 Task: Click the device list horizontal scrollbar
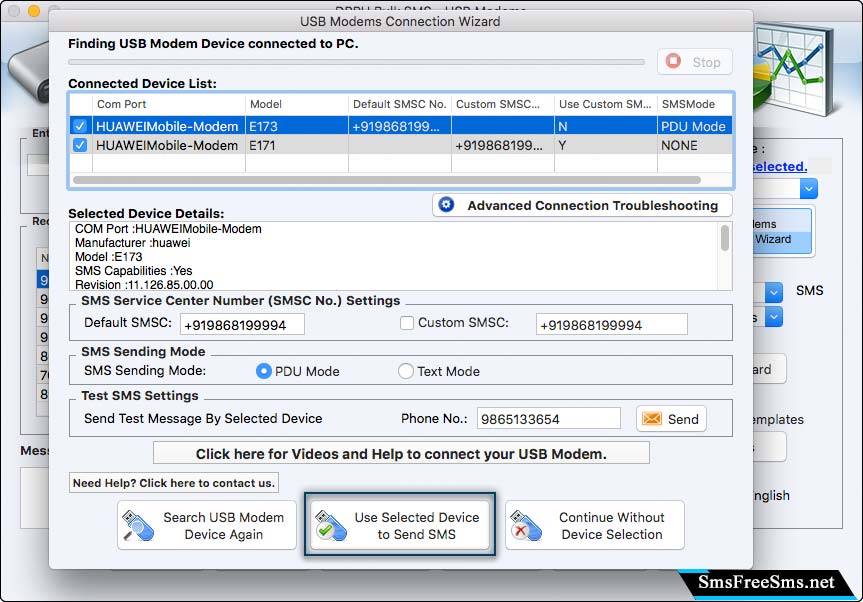pyautogui.click(x=387, y=180)
